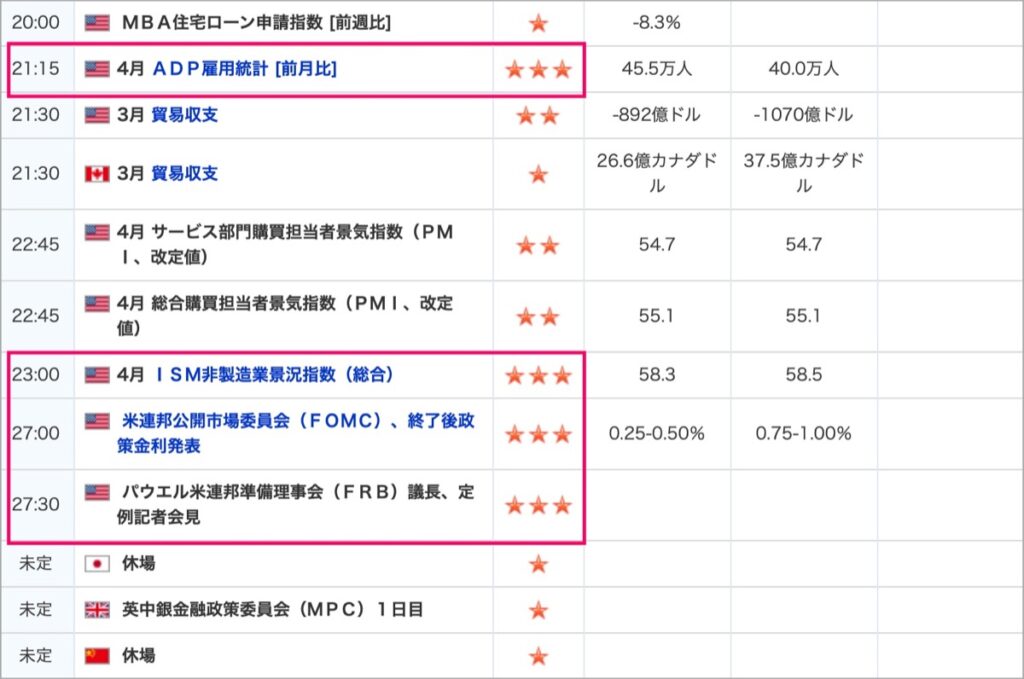Screen dimensions: 1024x679
Task: Click the US flag in the ADP雇用統計 row
Action: pos(97,69)
